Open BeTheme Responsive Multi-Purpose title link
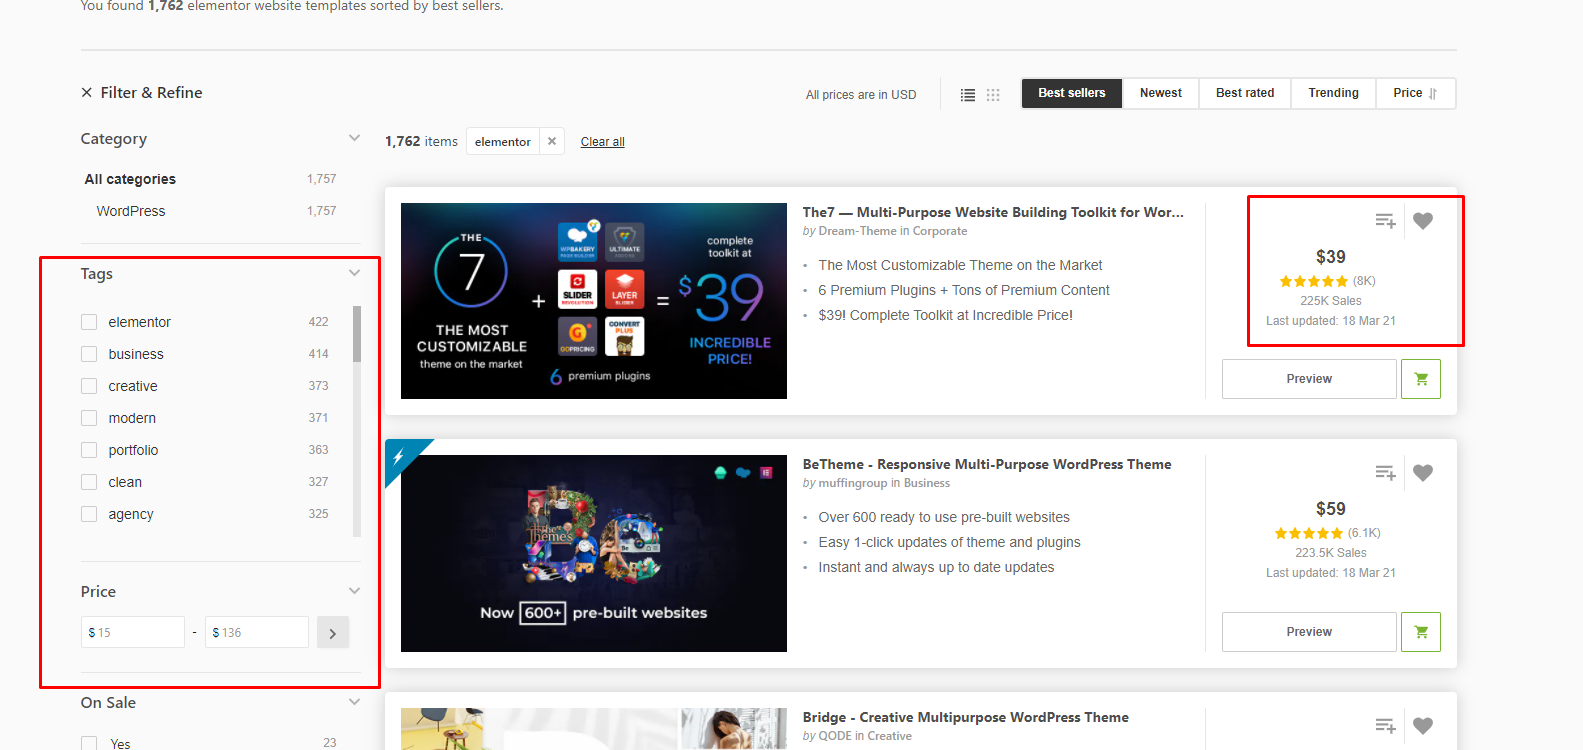The height and width of the screenshot is (750, 1583). click(x=987, y=464)
